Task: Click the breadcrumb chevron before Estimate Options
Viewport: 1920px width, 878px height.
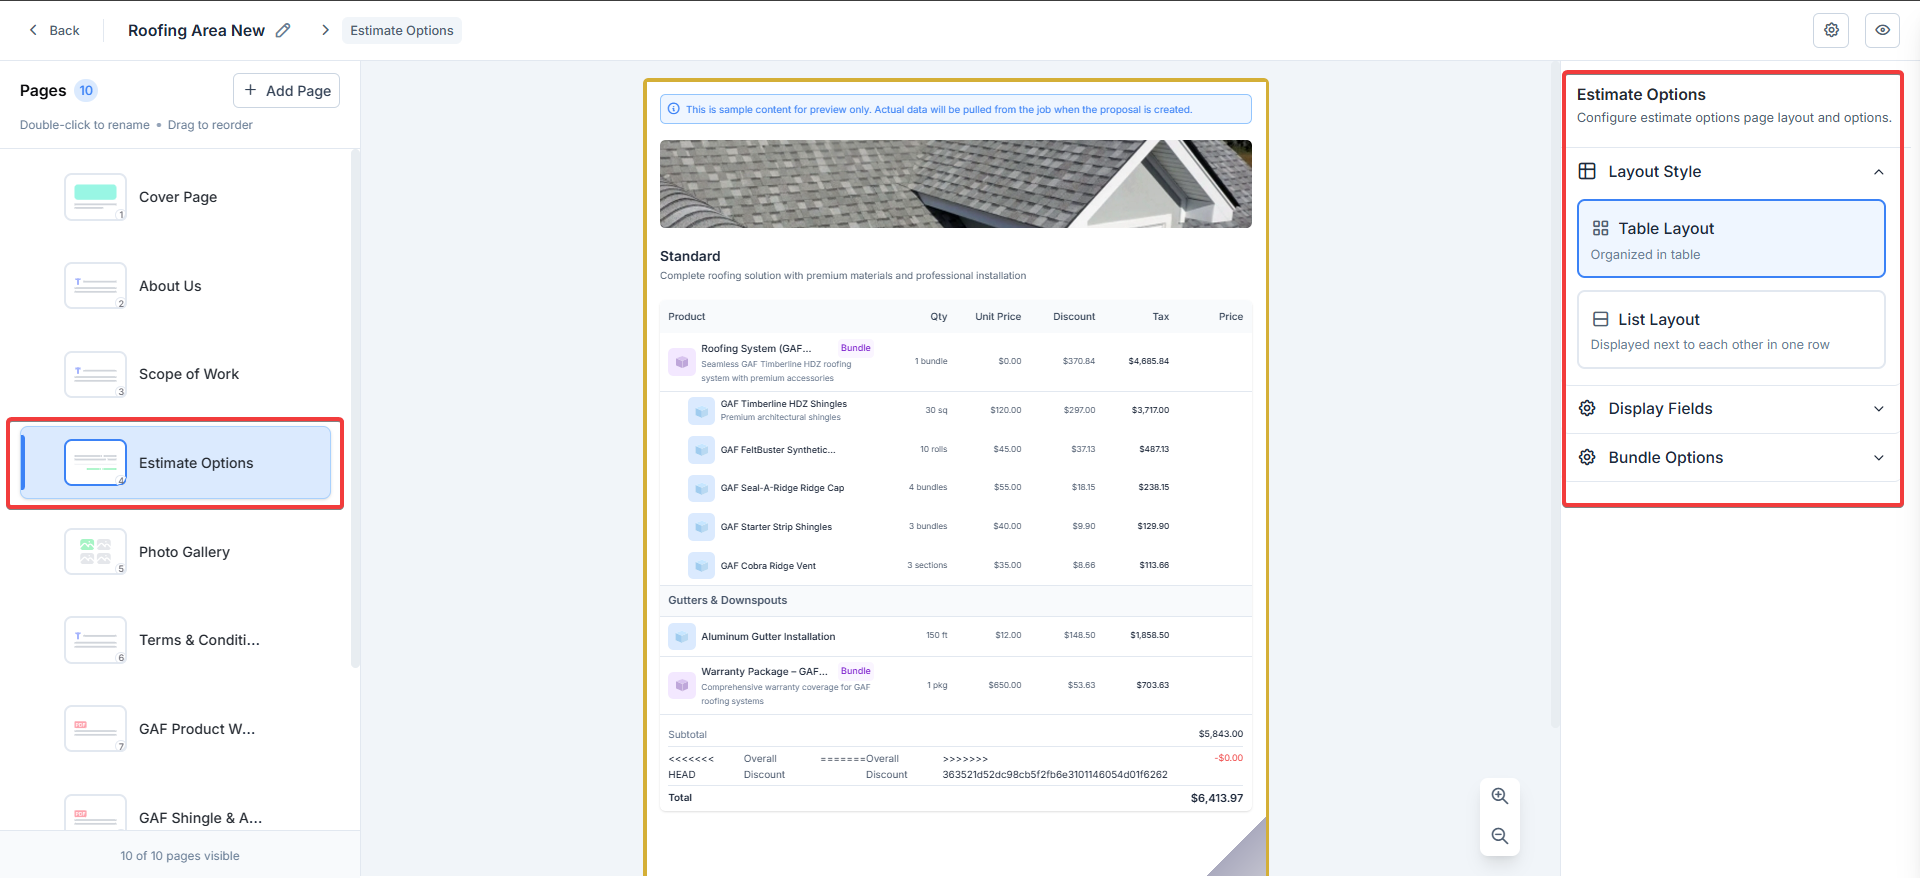Action: (x=325, y=30)
